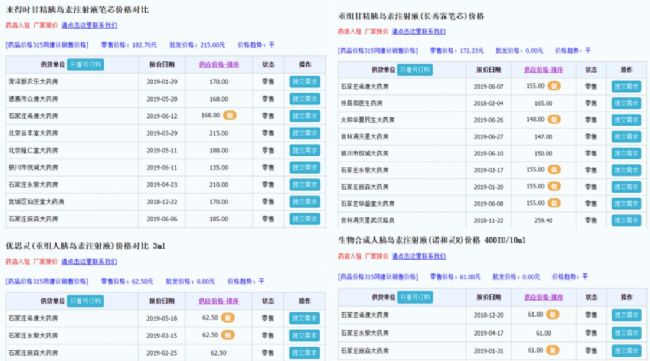Click orange badge in the 2019-06-08 row
This screenshot has width=650, height=361.
pyautogui.click(x=554, y=203)
